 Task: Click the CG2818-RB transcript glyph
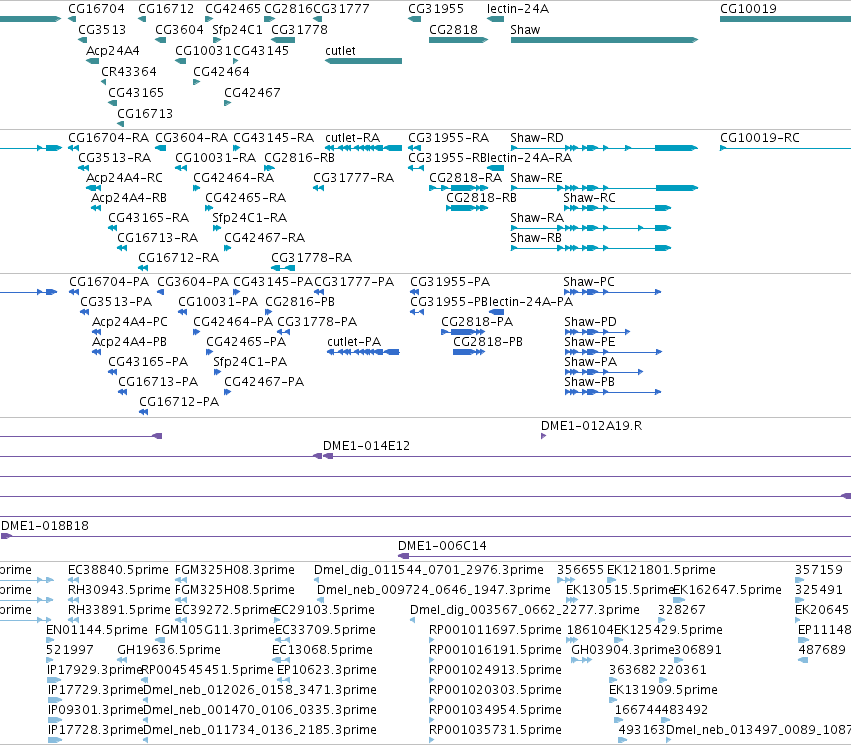pos(467,208)
